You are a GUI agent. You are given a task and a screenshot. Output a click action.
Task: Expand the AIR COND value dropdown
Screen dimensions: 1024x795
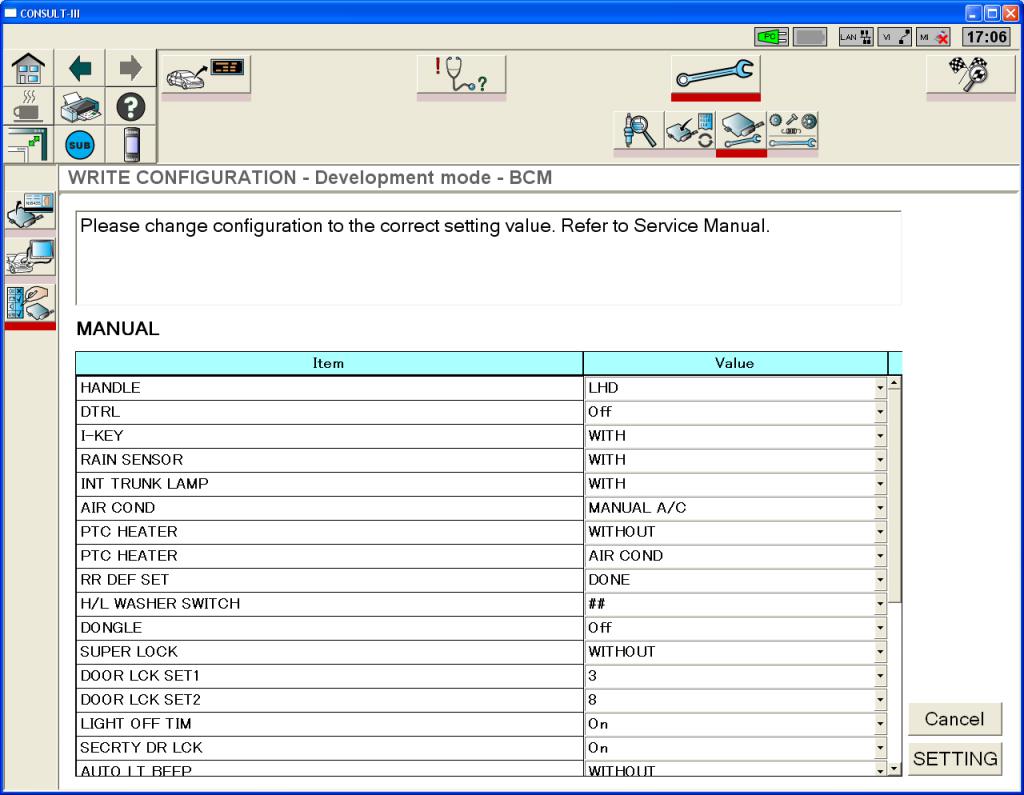pyautogui.click(x=880, y=508)
